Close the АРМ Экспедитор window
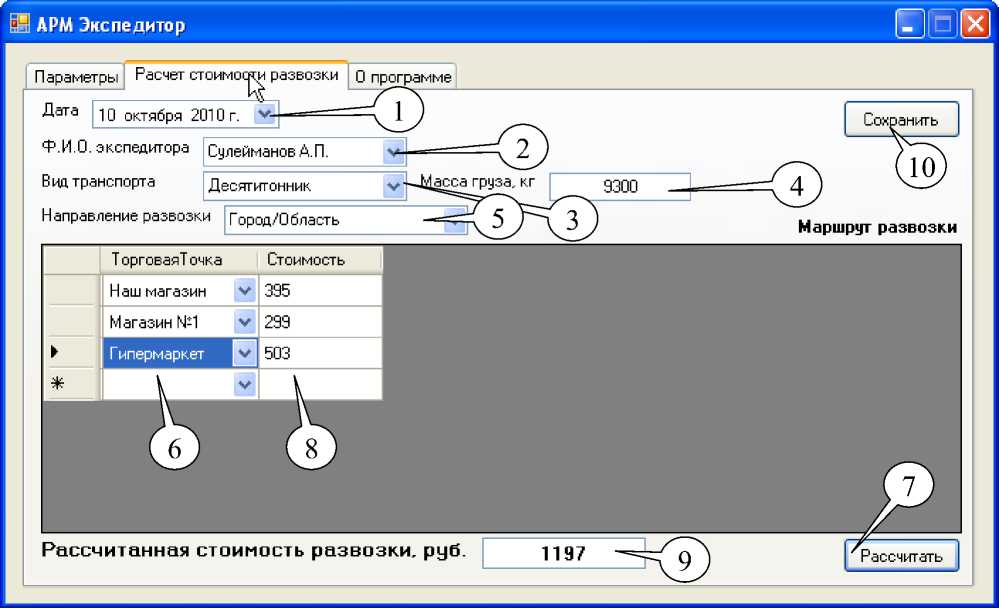The image size is (999, 608). pyautogui.click(x=975, y=24)
